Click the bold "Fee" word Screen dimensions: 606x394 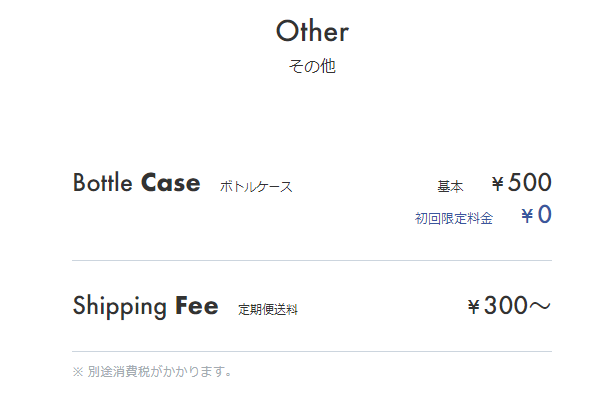click(197, 305)
